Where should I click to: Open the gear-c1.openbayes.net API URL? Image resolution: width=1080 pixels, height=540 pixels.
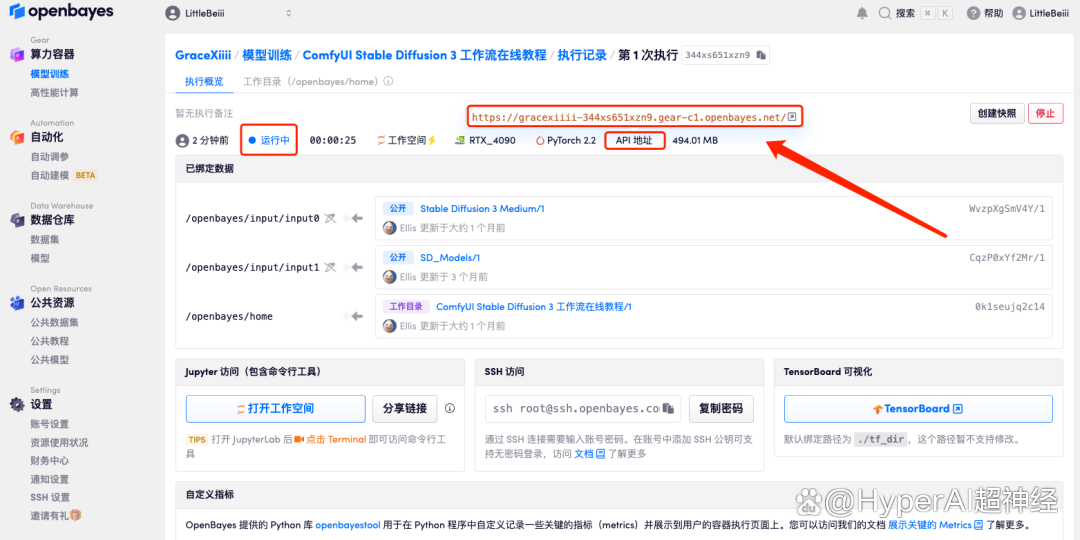(x=628, y=118)
